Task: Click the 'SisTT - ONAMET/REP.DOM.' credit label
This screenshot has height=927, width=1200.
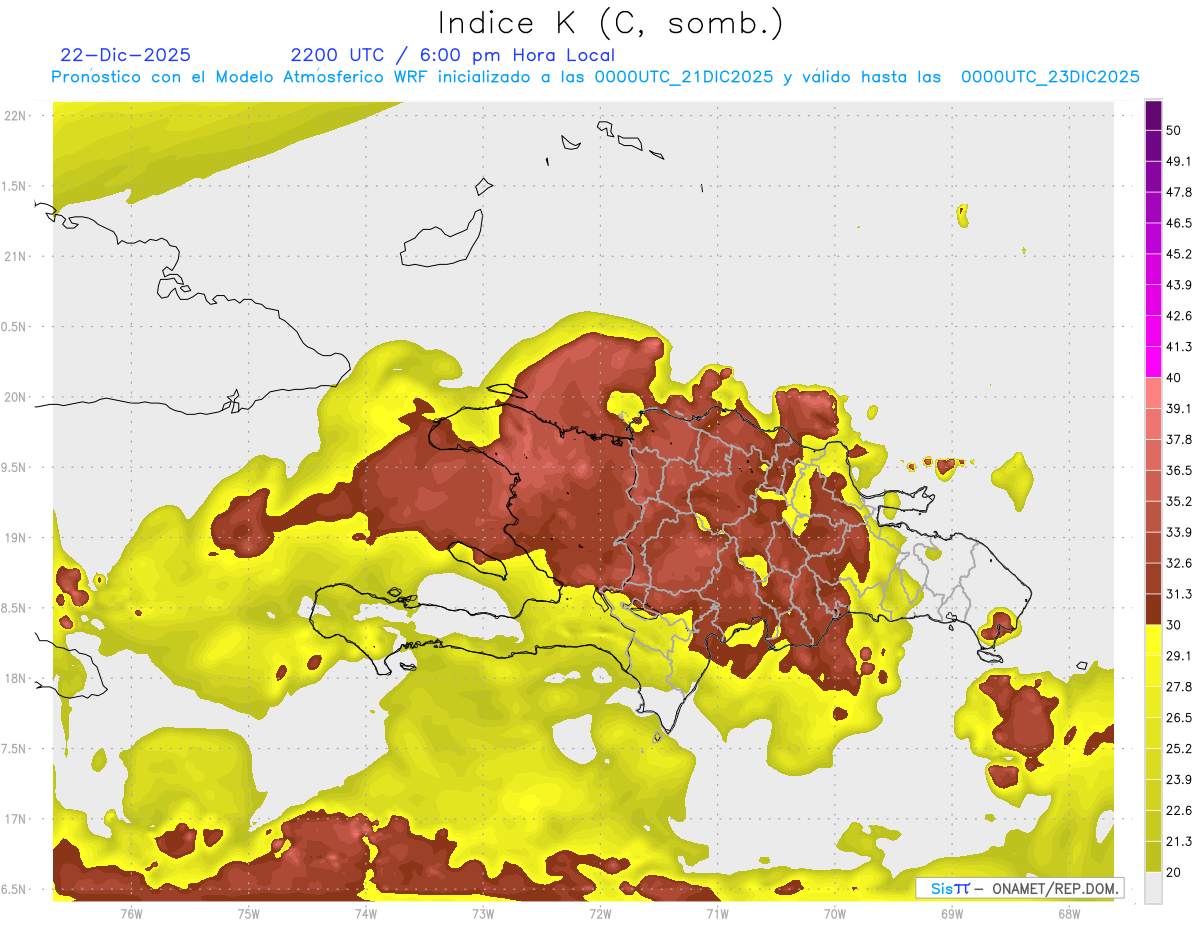Action: pos(1019,888)
